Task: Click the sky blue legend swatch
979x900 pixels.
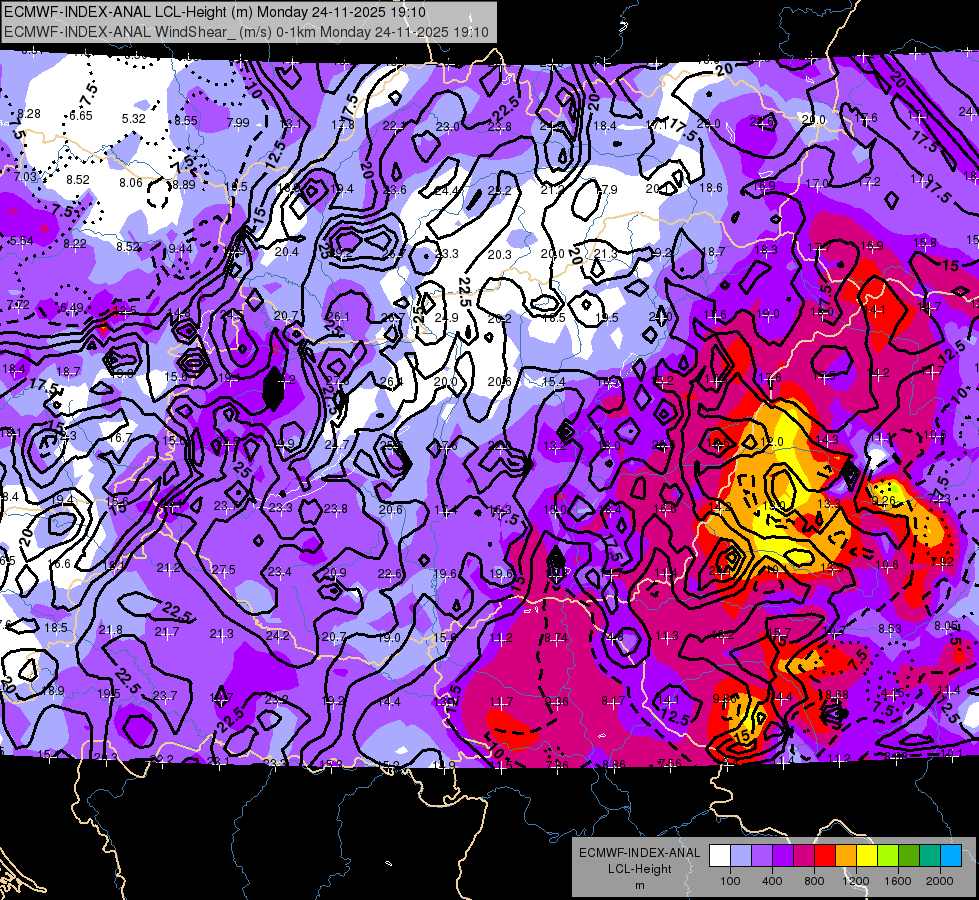Action: tap(951, 856)
